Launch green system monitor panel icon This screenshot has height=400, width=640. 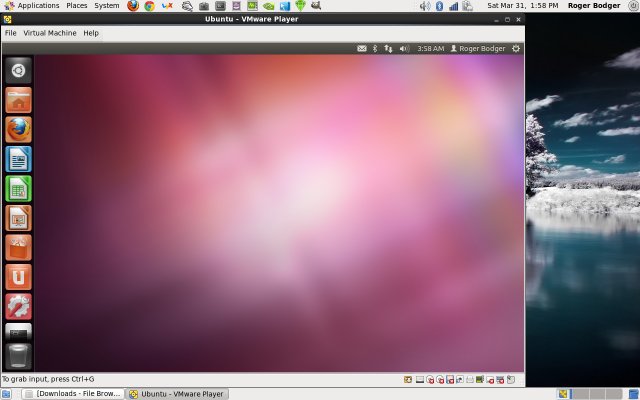click(x=252, y=6)
